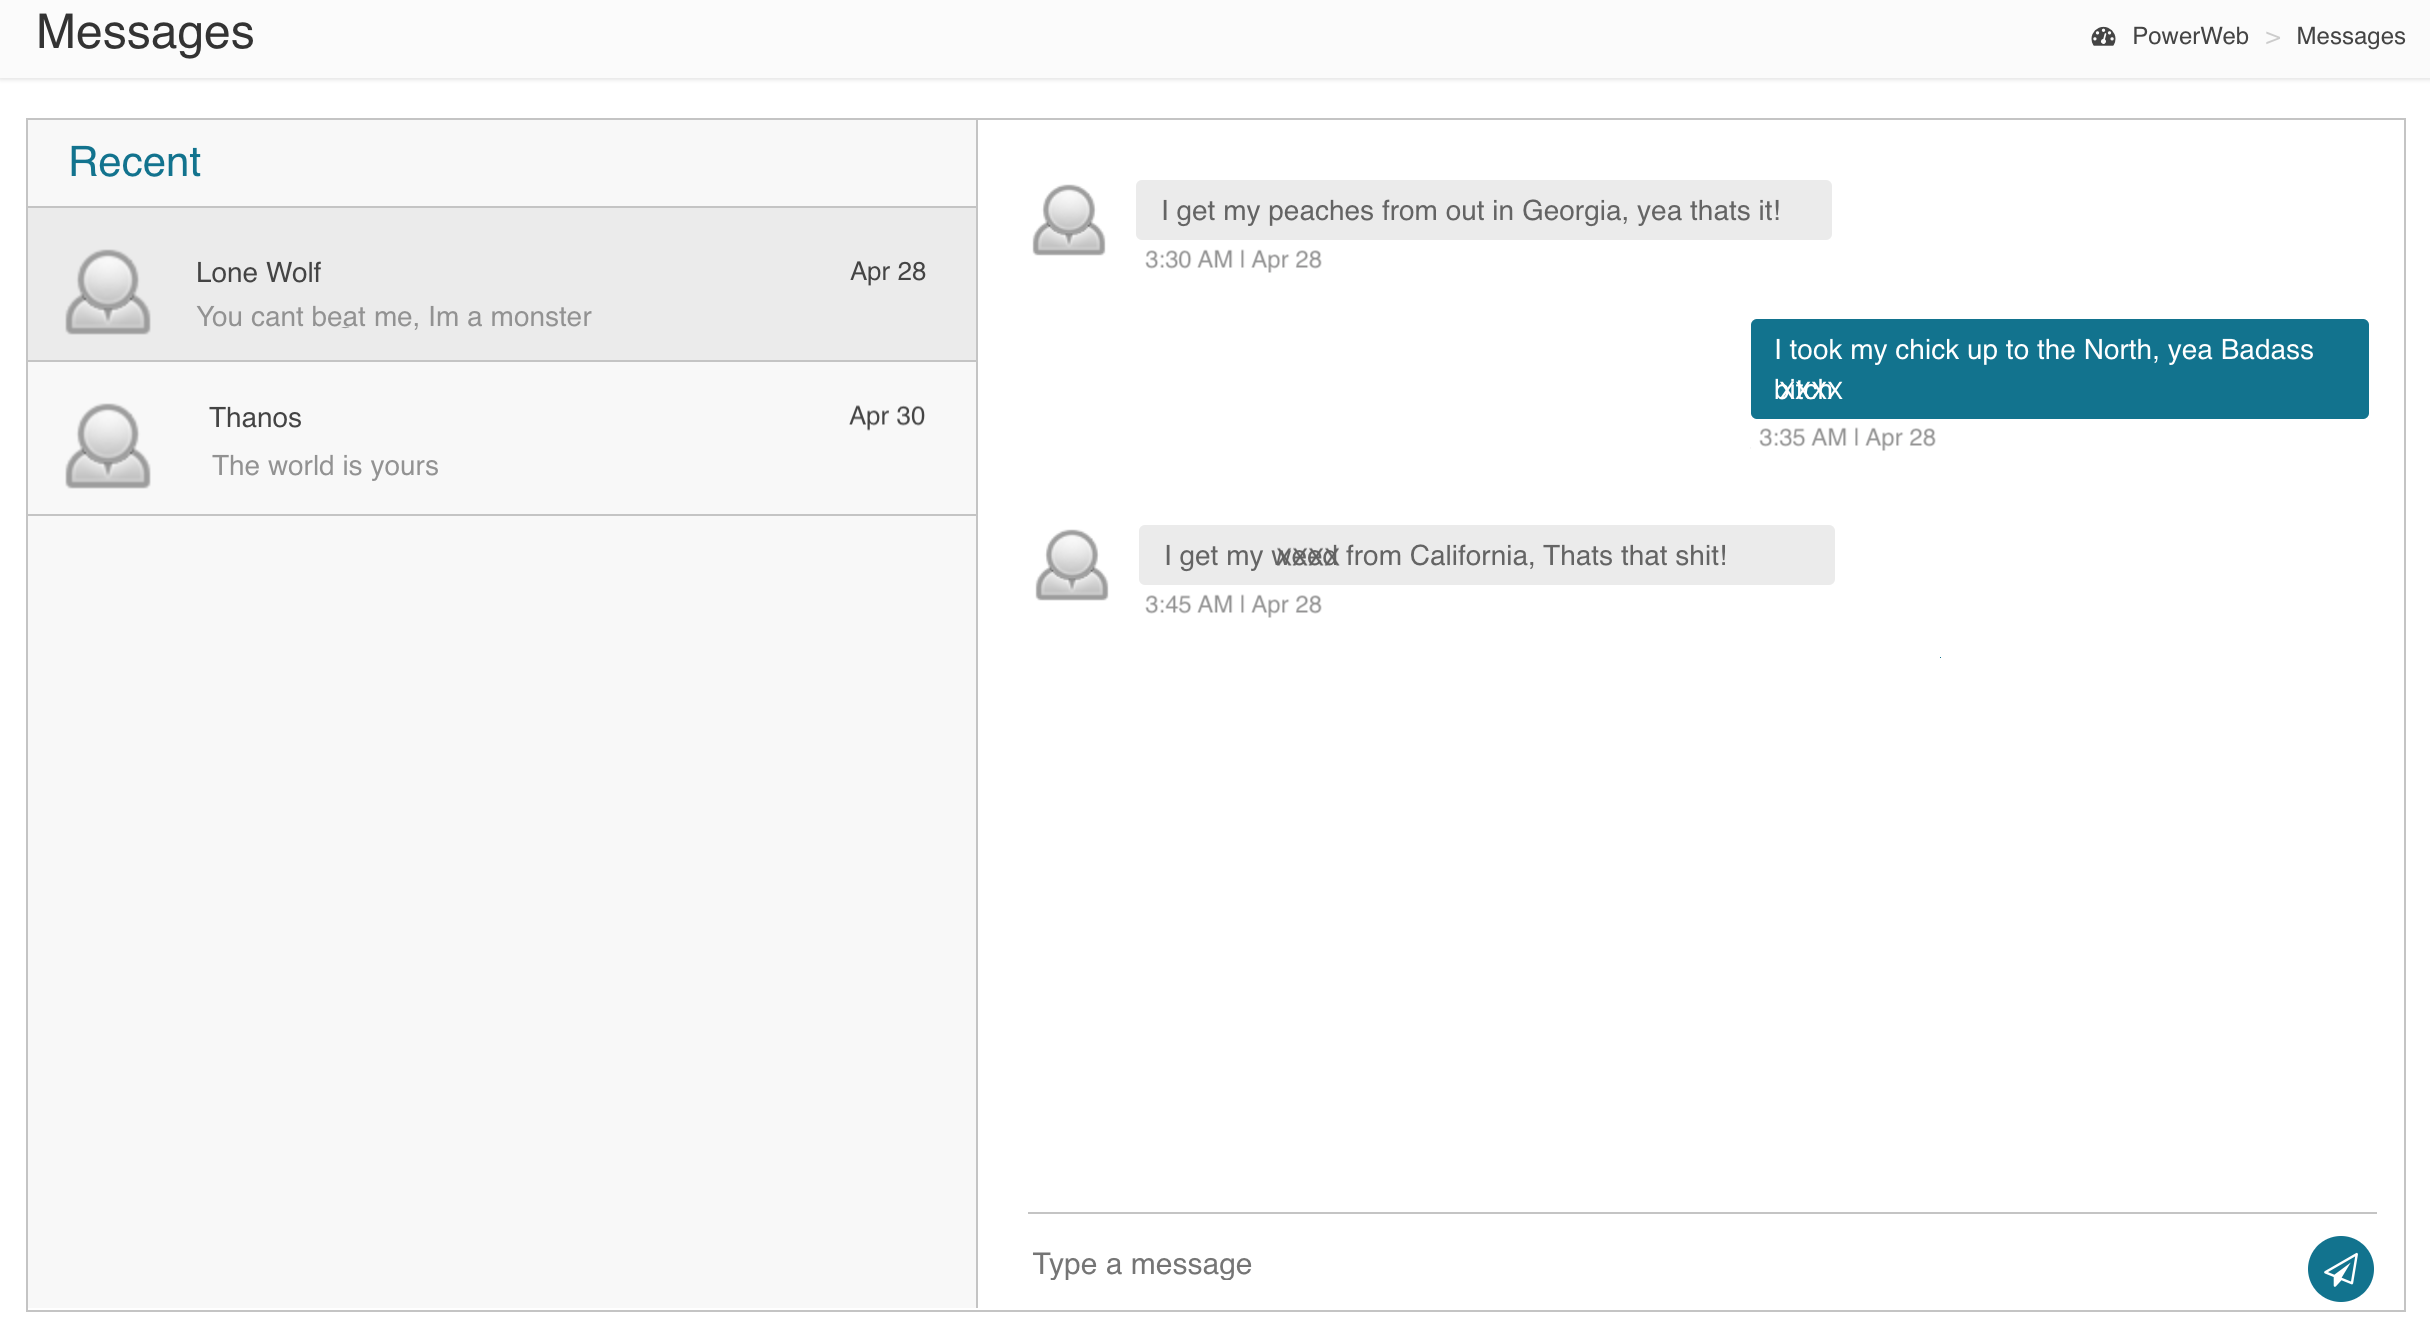
Task: Click the 'peaches from out in Georgia' message
Action: click(1482, 210)
